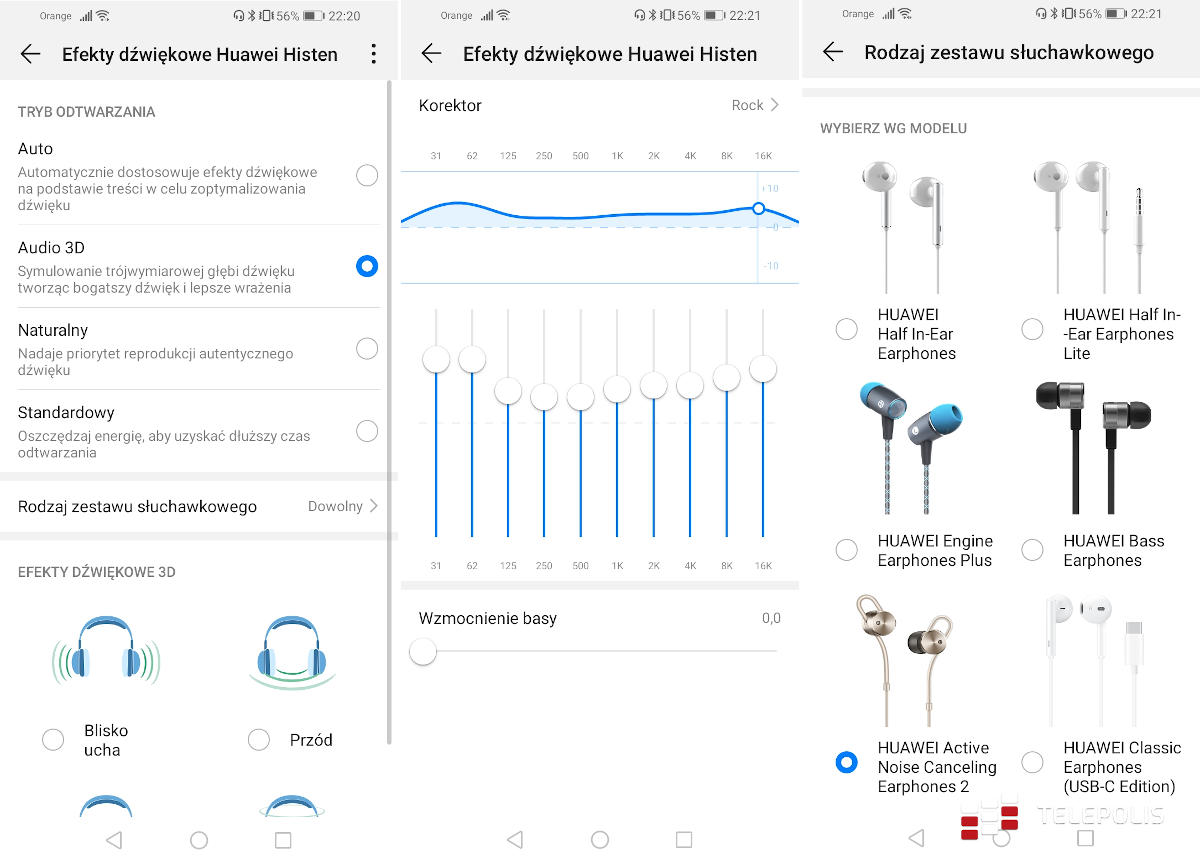This screenshot has height=863, width=1200.
Task: Go back from Rodzaj zestawu słuchawkowego screen
Action: pos(832,52)
